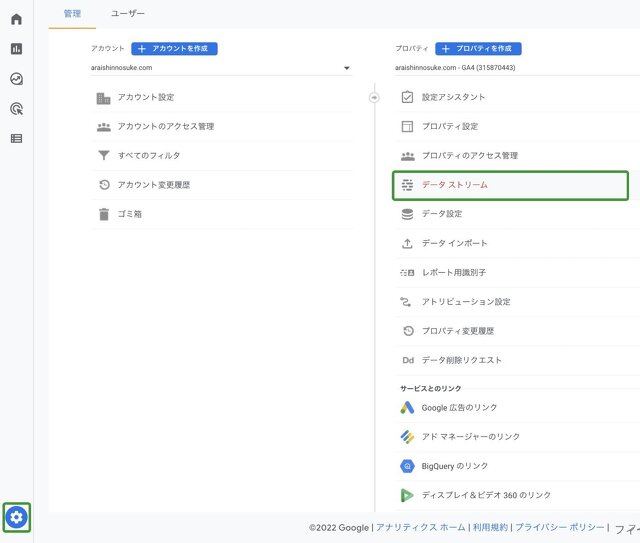Open アカウントのアクセス管理 settings

tap(165, 127)
